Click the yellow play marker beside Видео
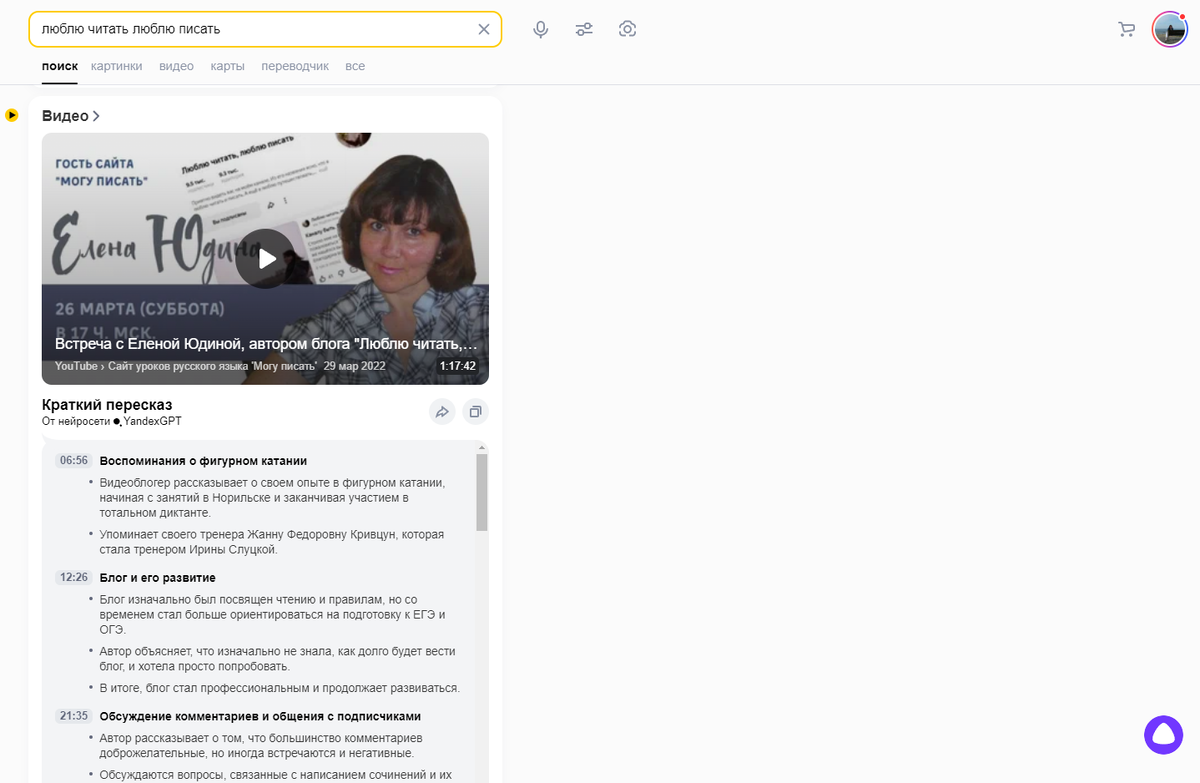 (x=12, y=115)
